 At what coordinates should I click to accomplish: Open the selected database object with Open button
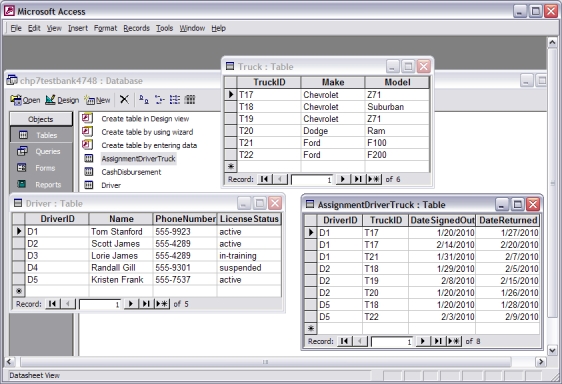25,100
